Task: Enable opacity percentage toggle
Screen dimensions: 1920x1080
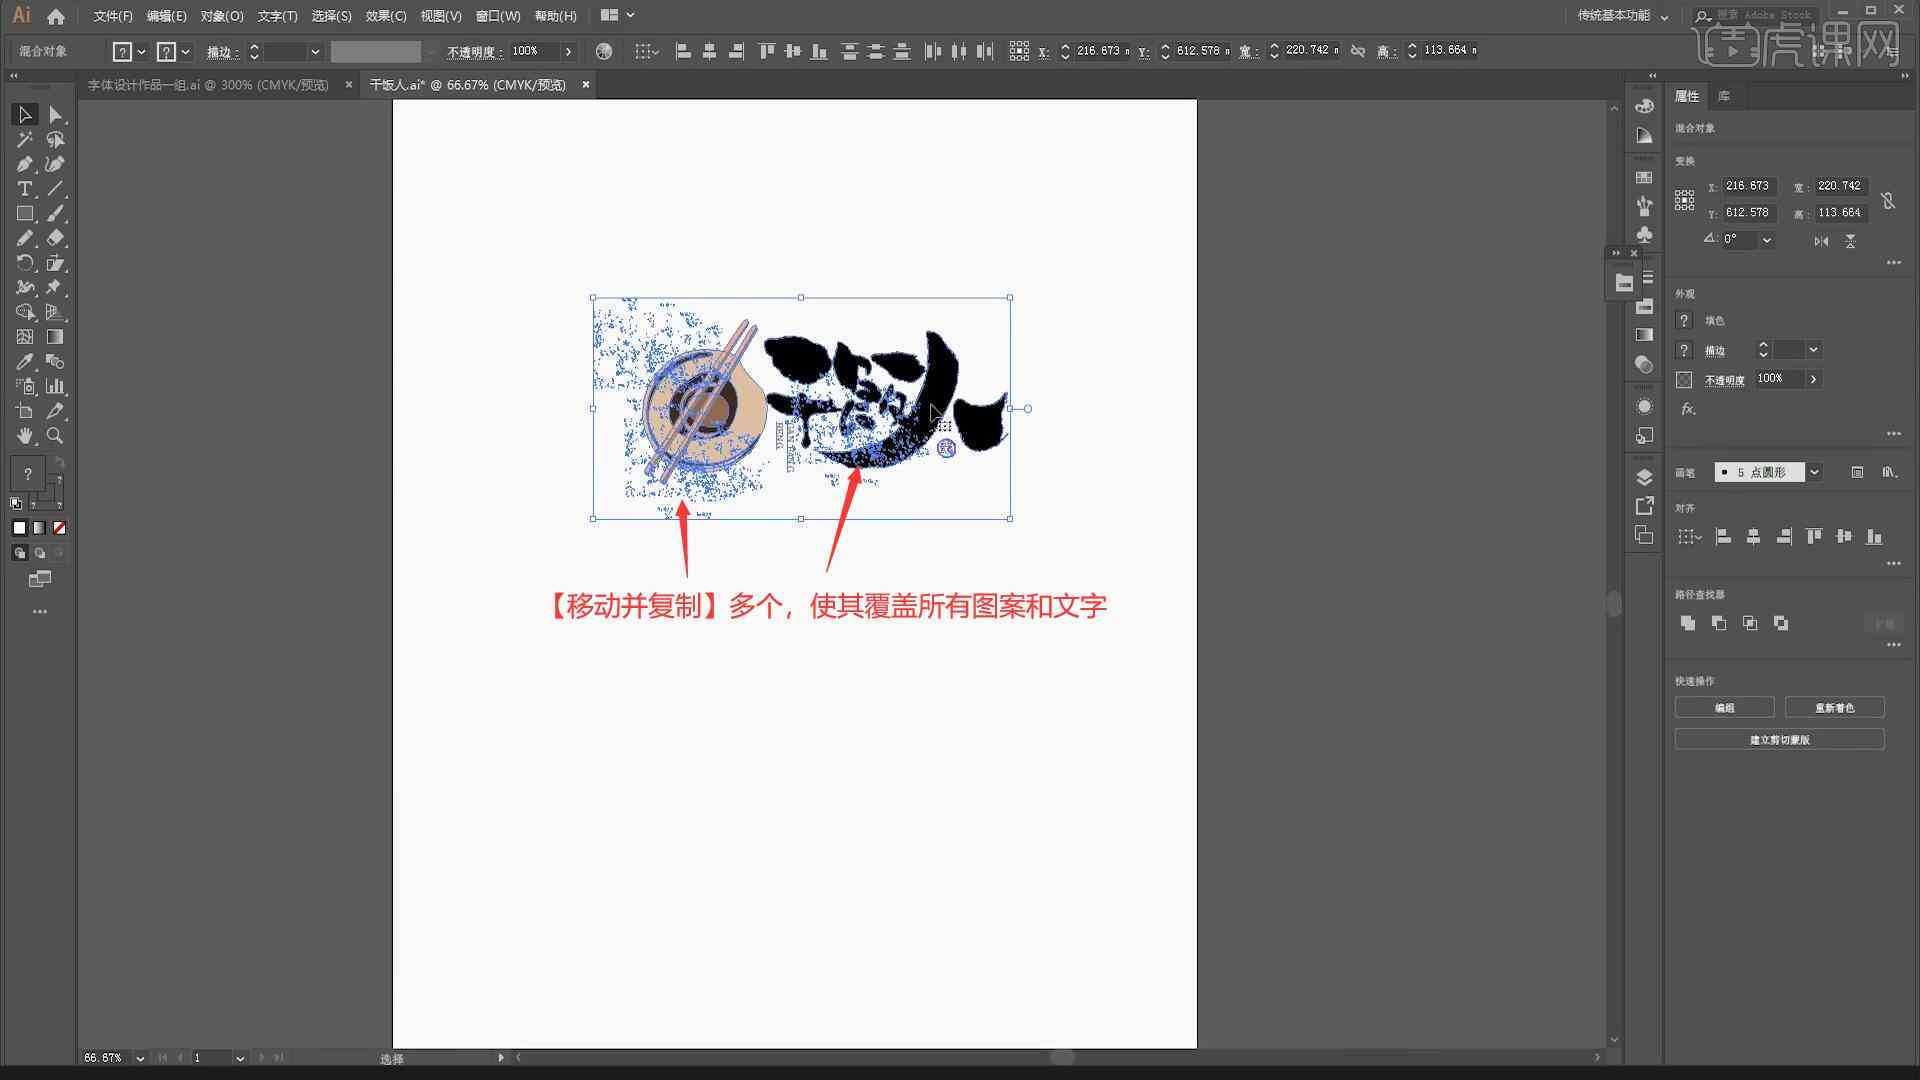Action: (1817, 378)
